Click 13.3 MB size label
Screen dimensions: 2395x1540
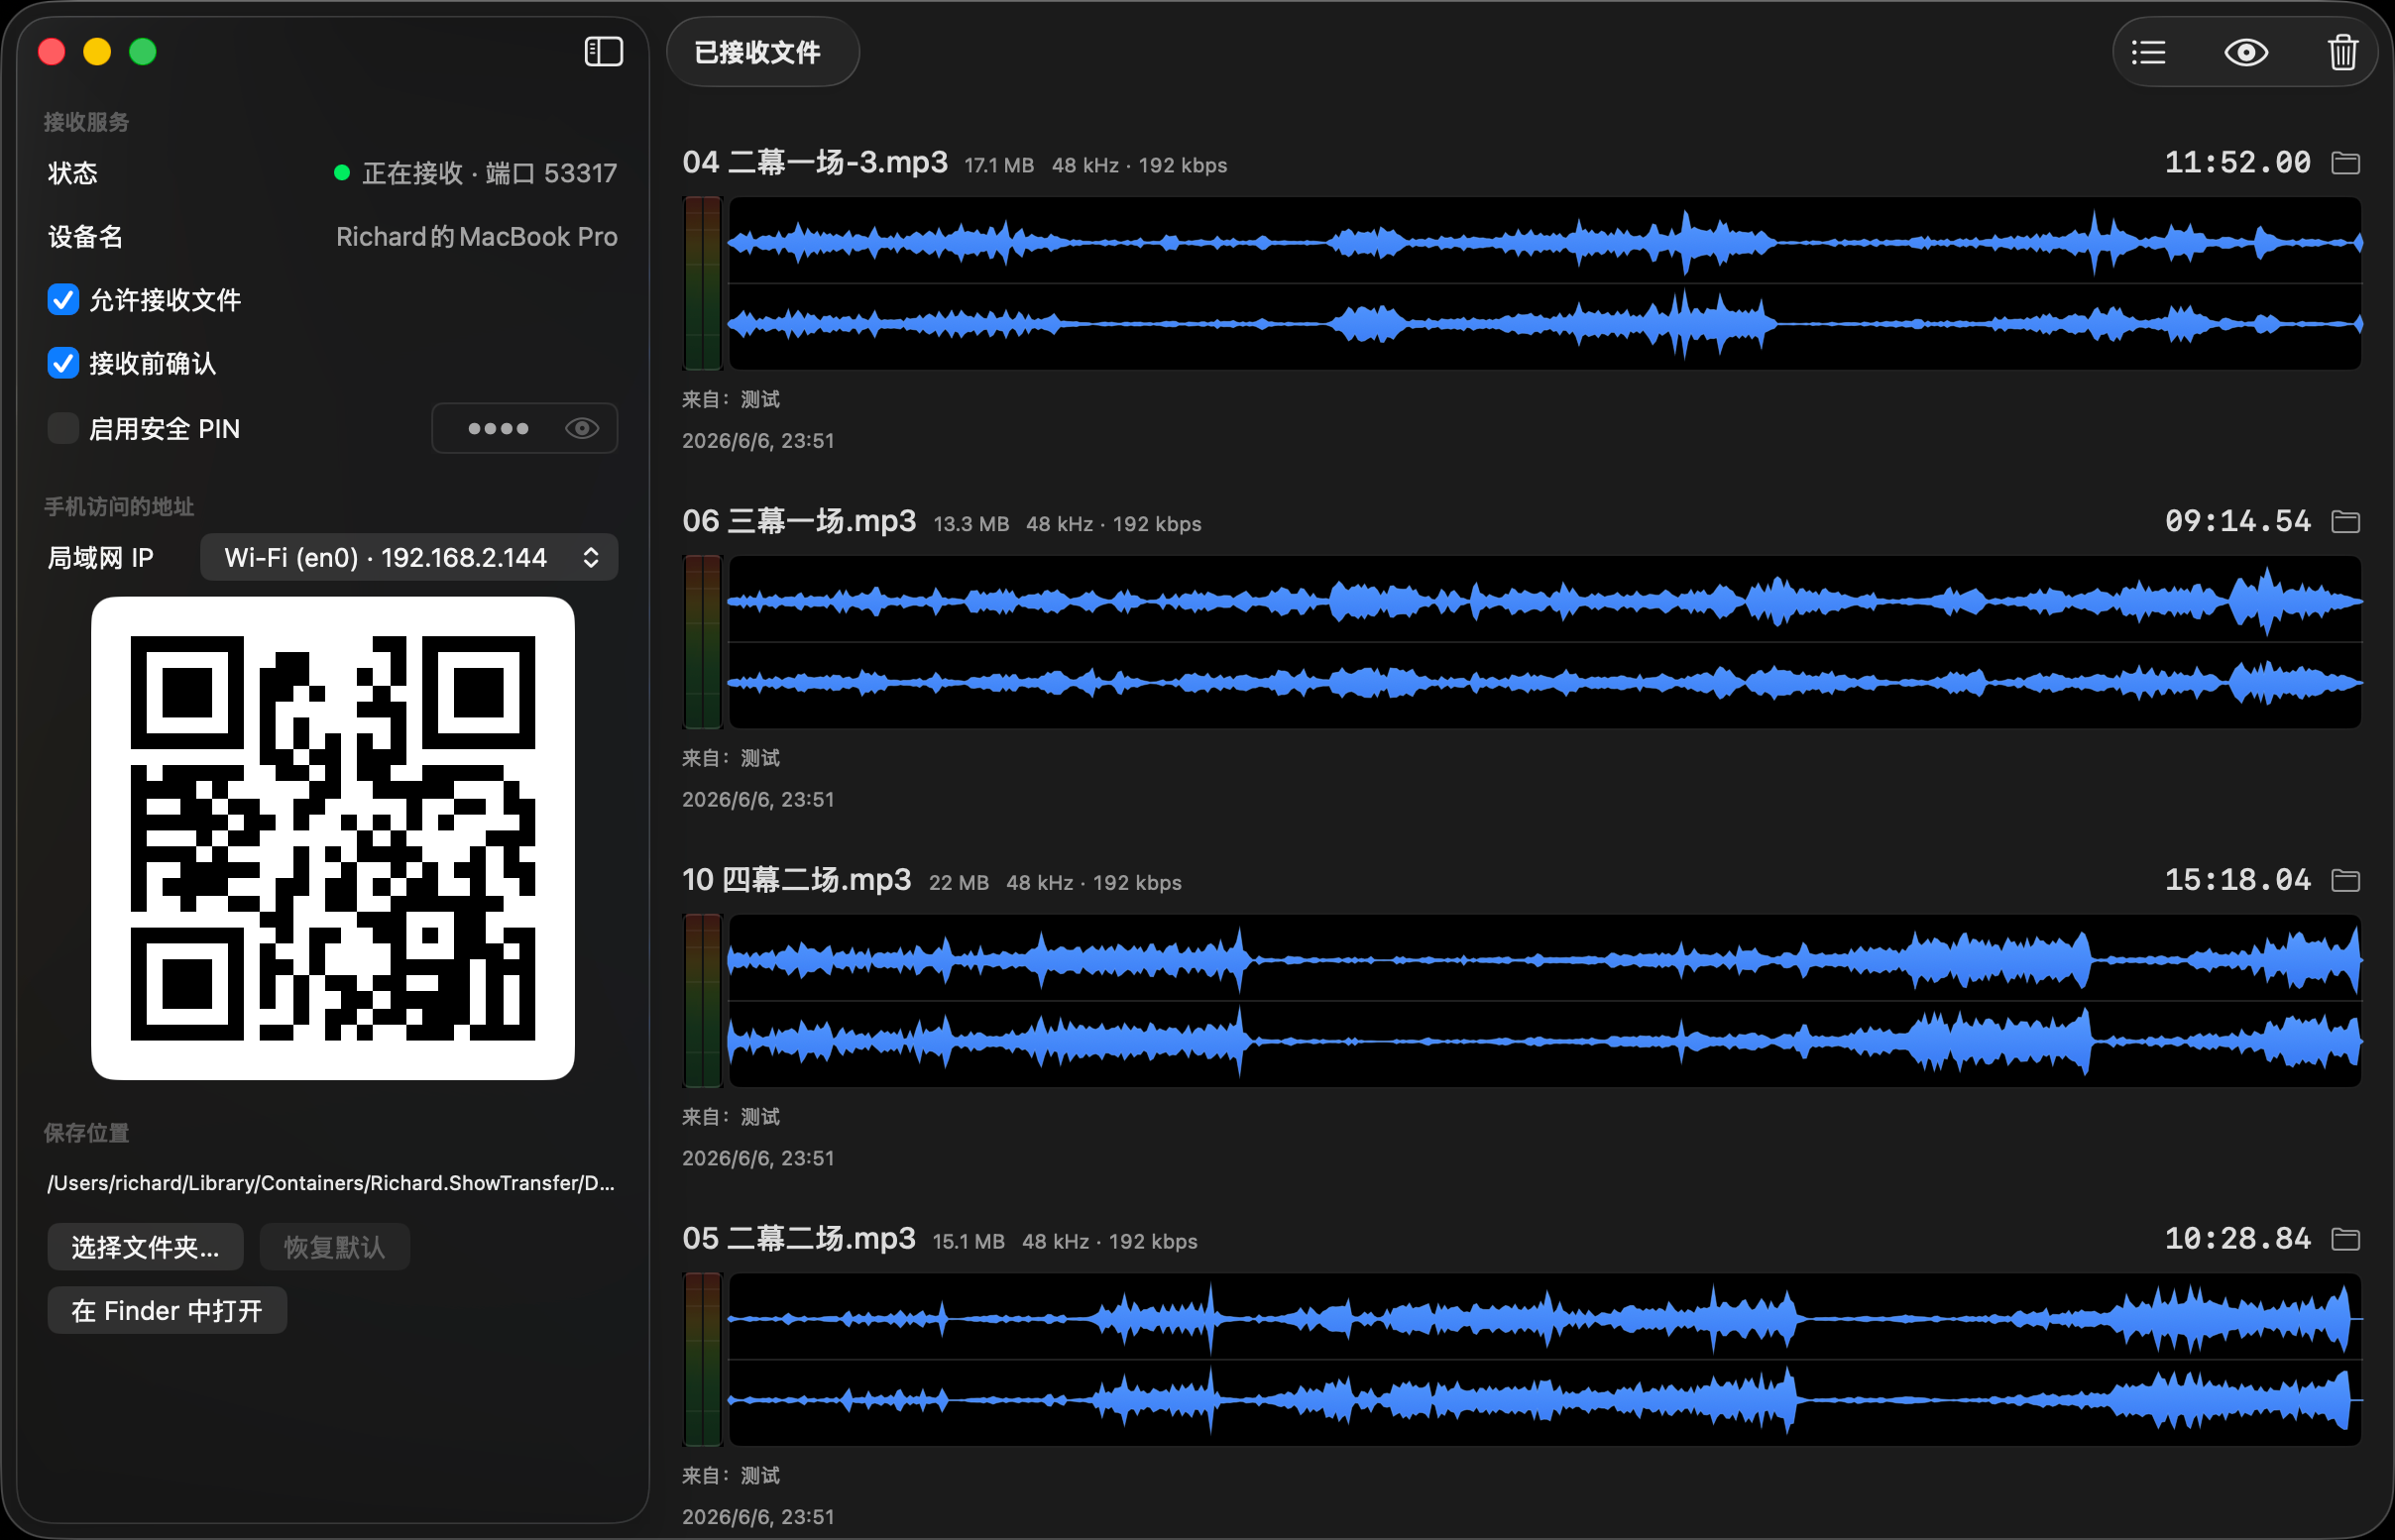click(x=971, y=525)
